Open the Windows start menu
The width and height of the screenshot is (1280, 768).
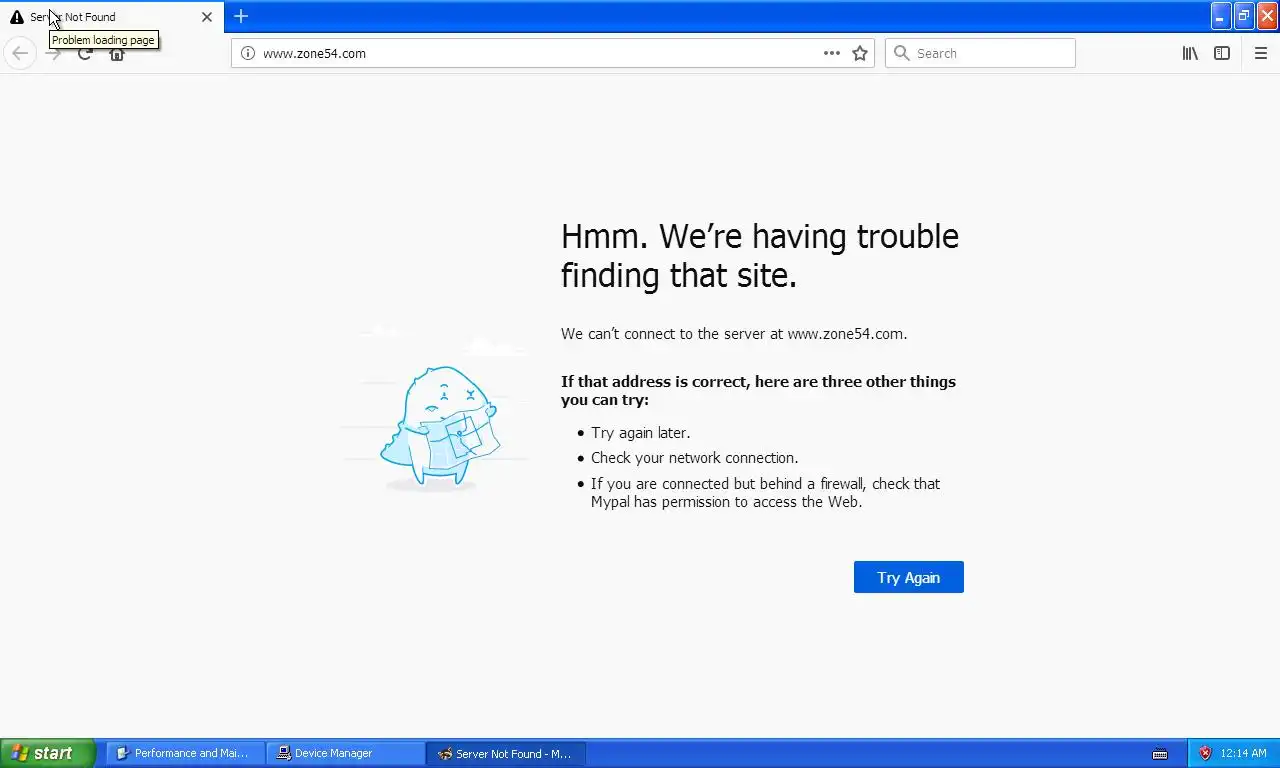pos(47,753)
